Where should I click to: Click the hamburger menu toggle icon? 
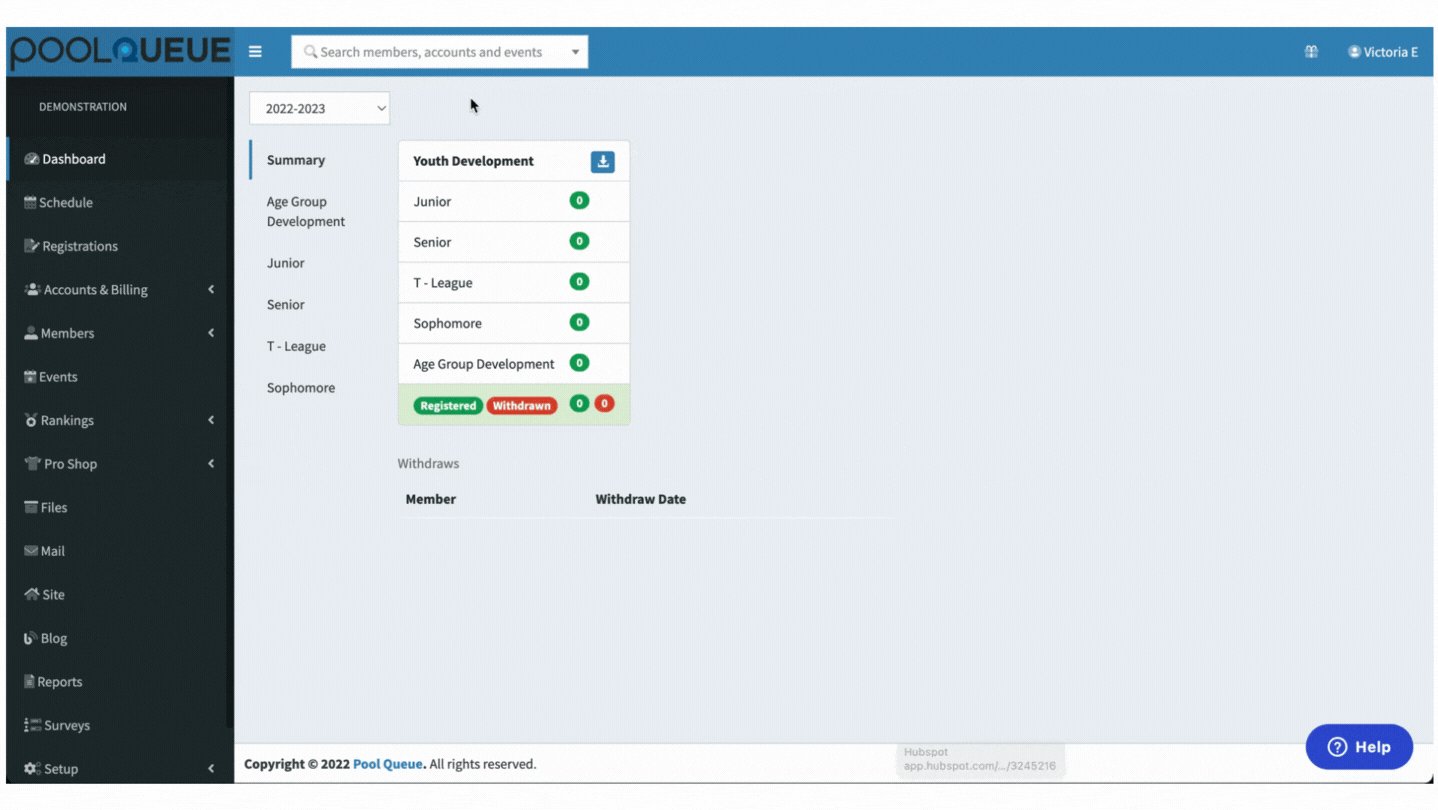coord(255,52)
